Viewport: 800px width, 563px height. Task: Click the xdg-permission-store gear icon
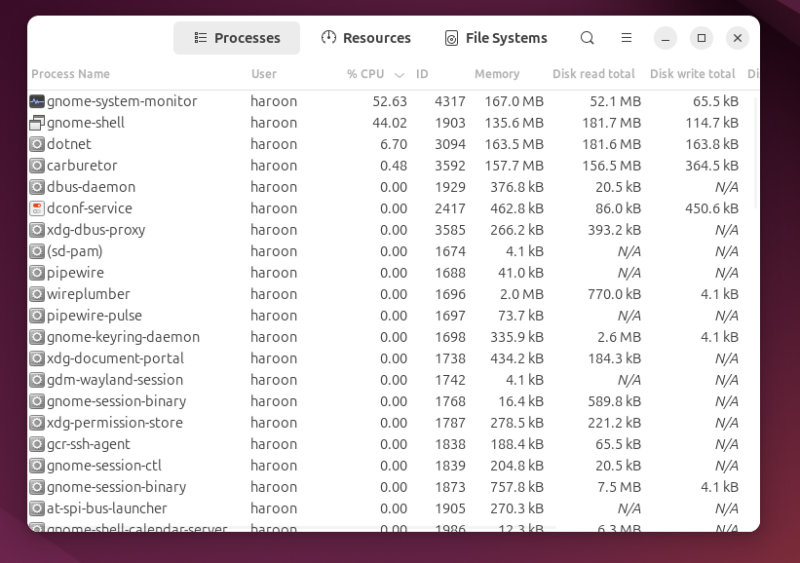(x=37, y=423)
